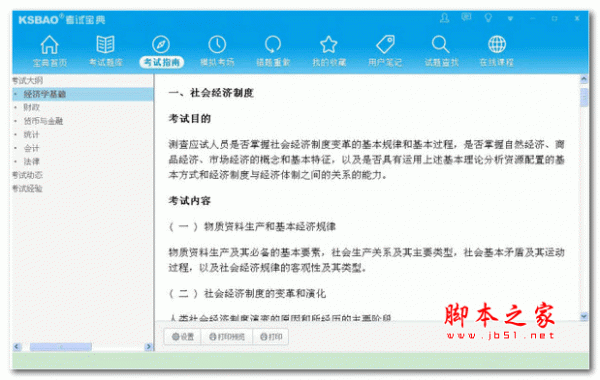
Task: Click the sidebar scroll left arrow
Action: coord(17,347)
